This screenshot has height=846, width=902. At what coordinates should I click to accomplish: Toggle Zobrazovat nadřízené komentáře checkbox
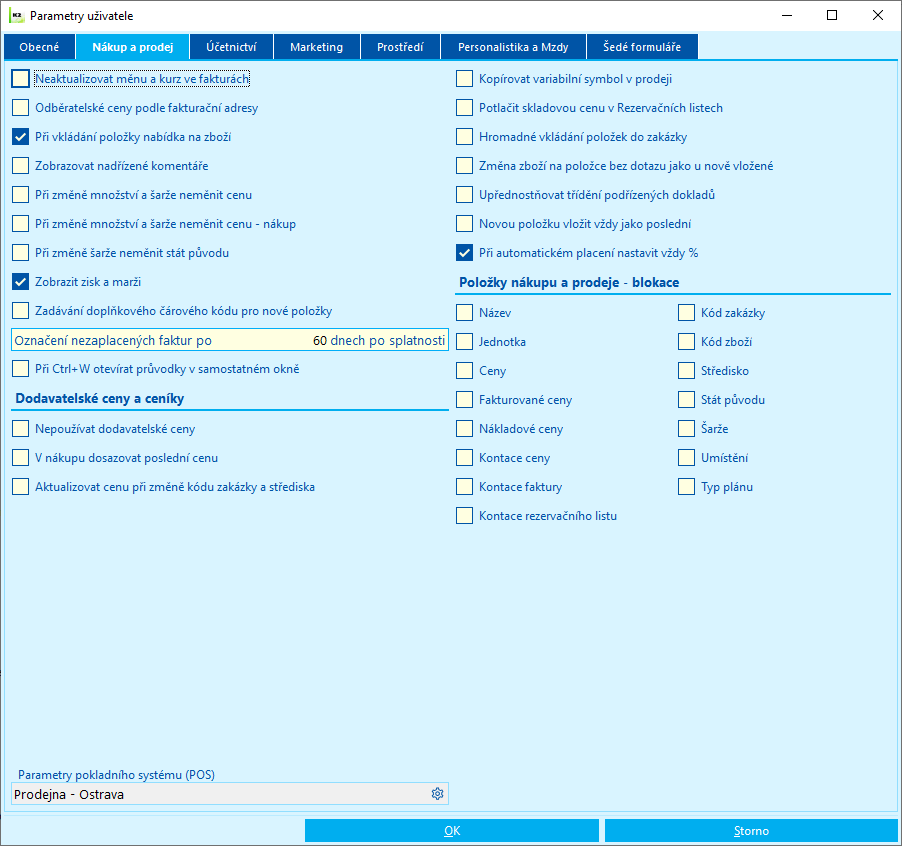pos(21,166)
